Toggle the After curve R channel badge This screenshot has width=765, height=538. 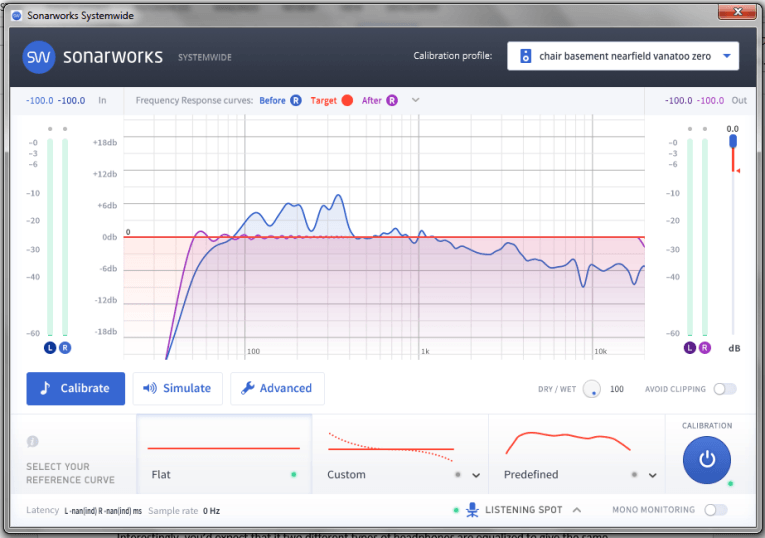point(392,100)
